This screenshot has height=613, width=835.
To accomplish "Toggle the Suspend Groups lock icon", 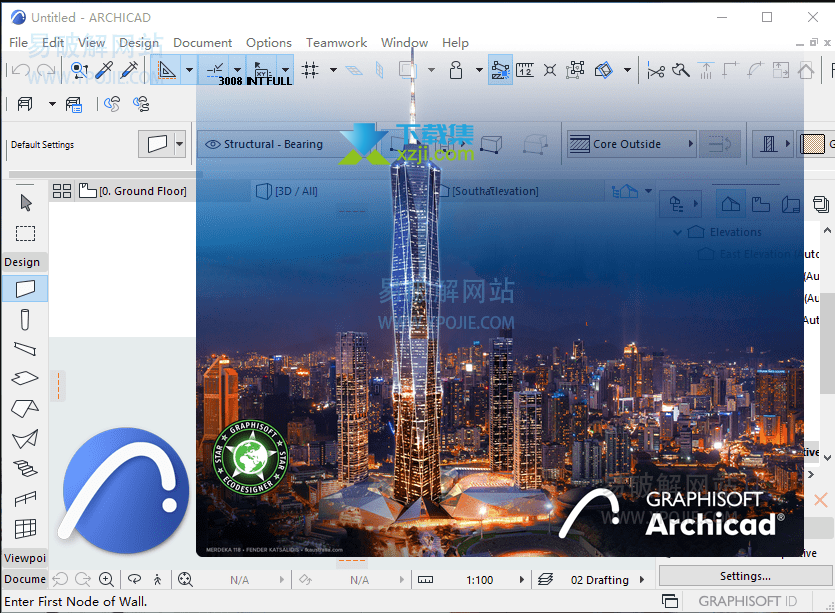I will click(x=456, y=70).
